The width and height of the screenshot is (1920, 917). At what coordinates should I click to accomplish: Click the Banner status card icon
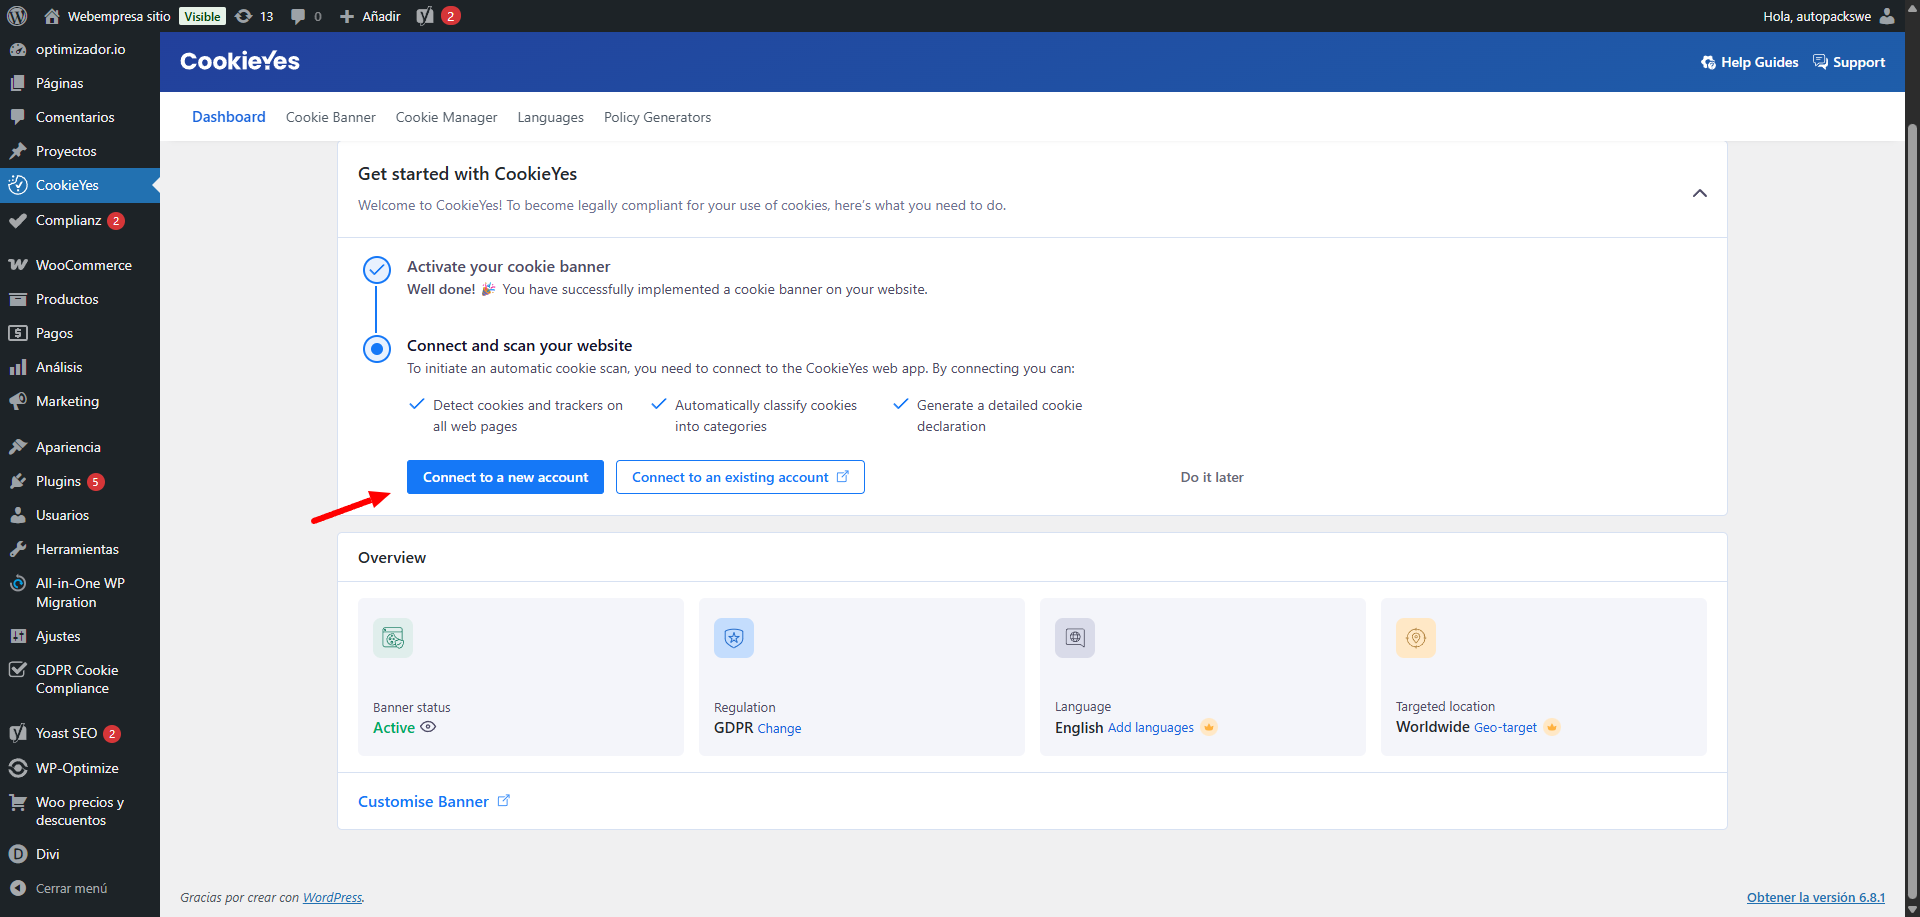[393, 638]
